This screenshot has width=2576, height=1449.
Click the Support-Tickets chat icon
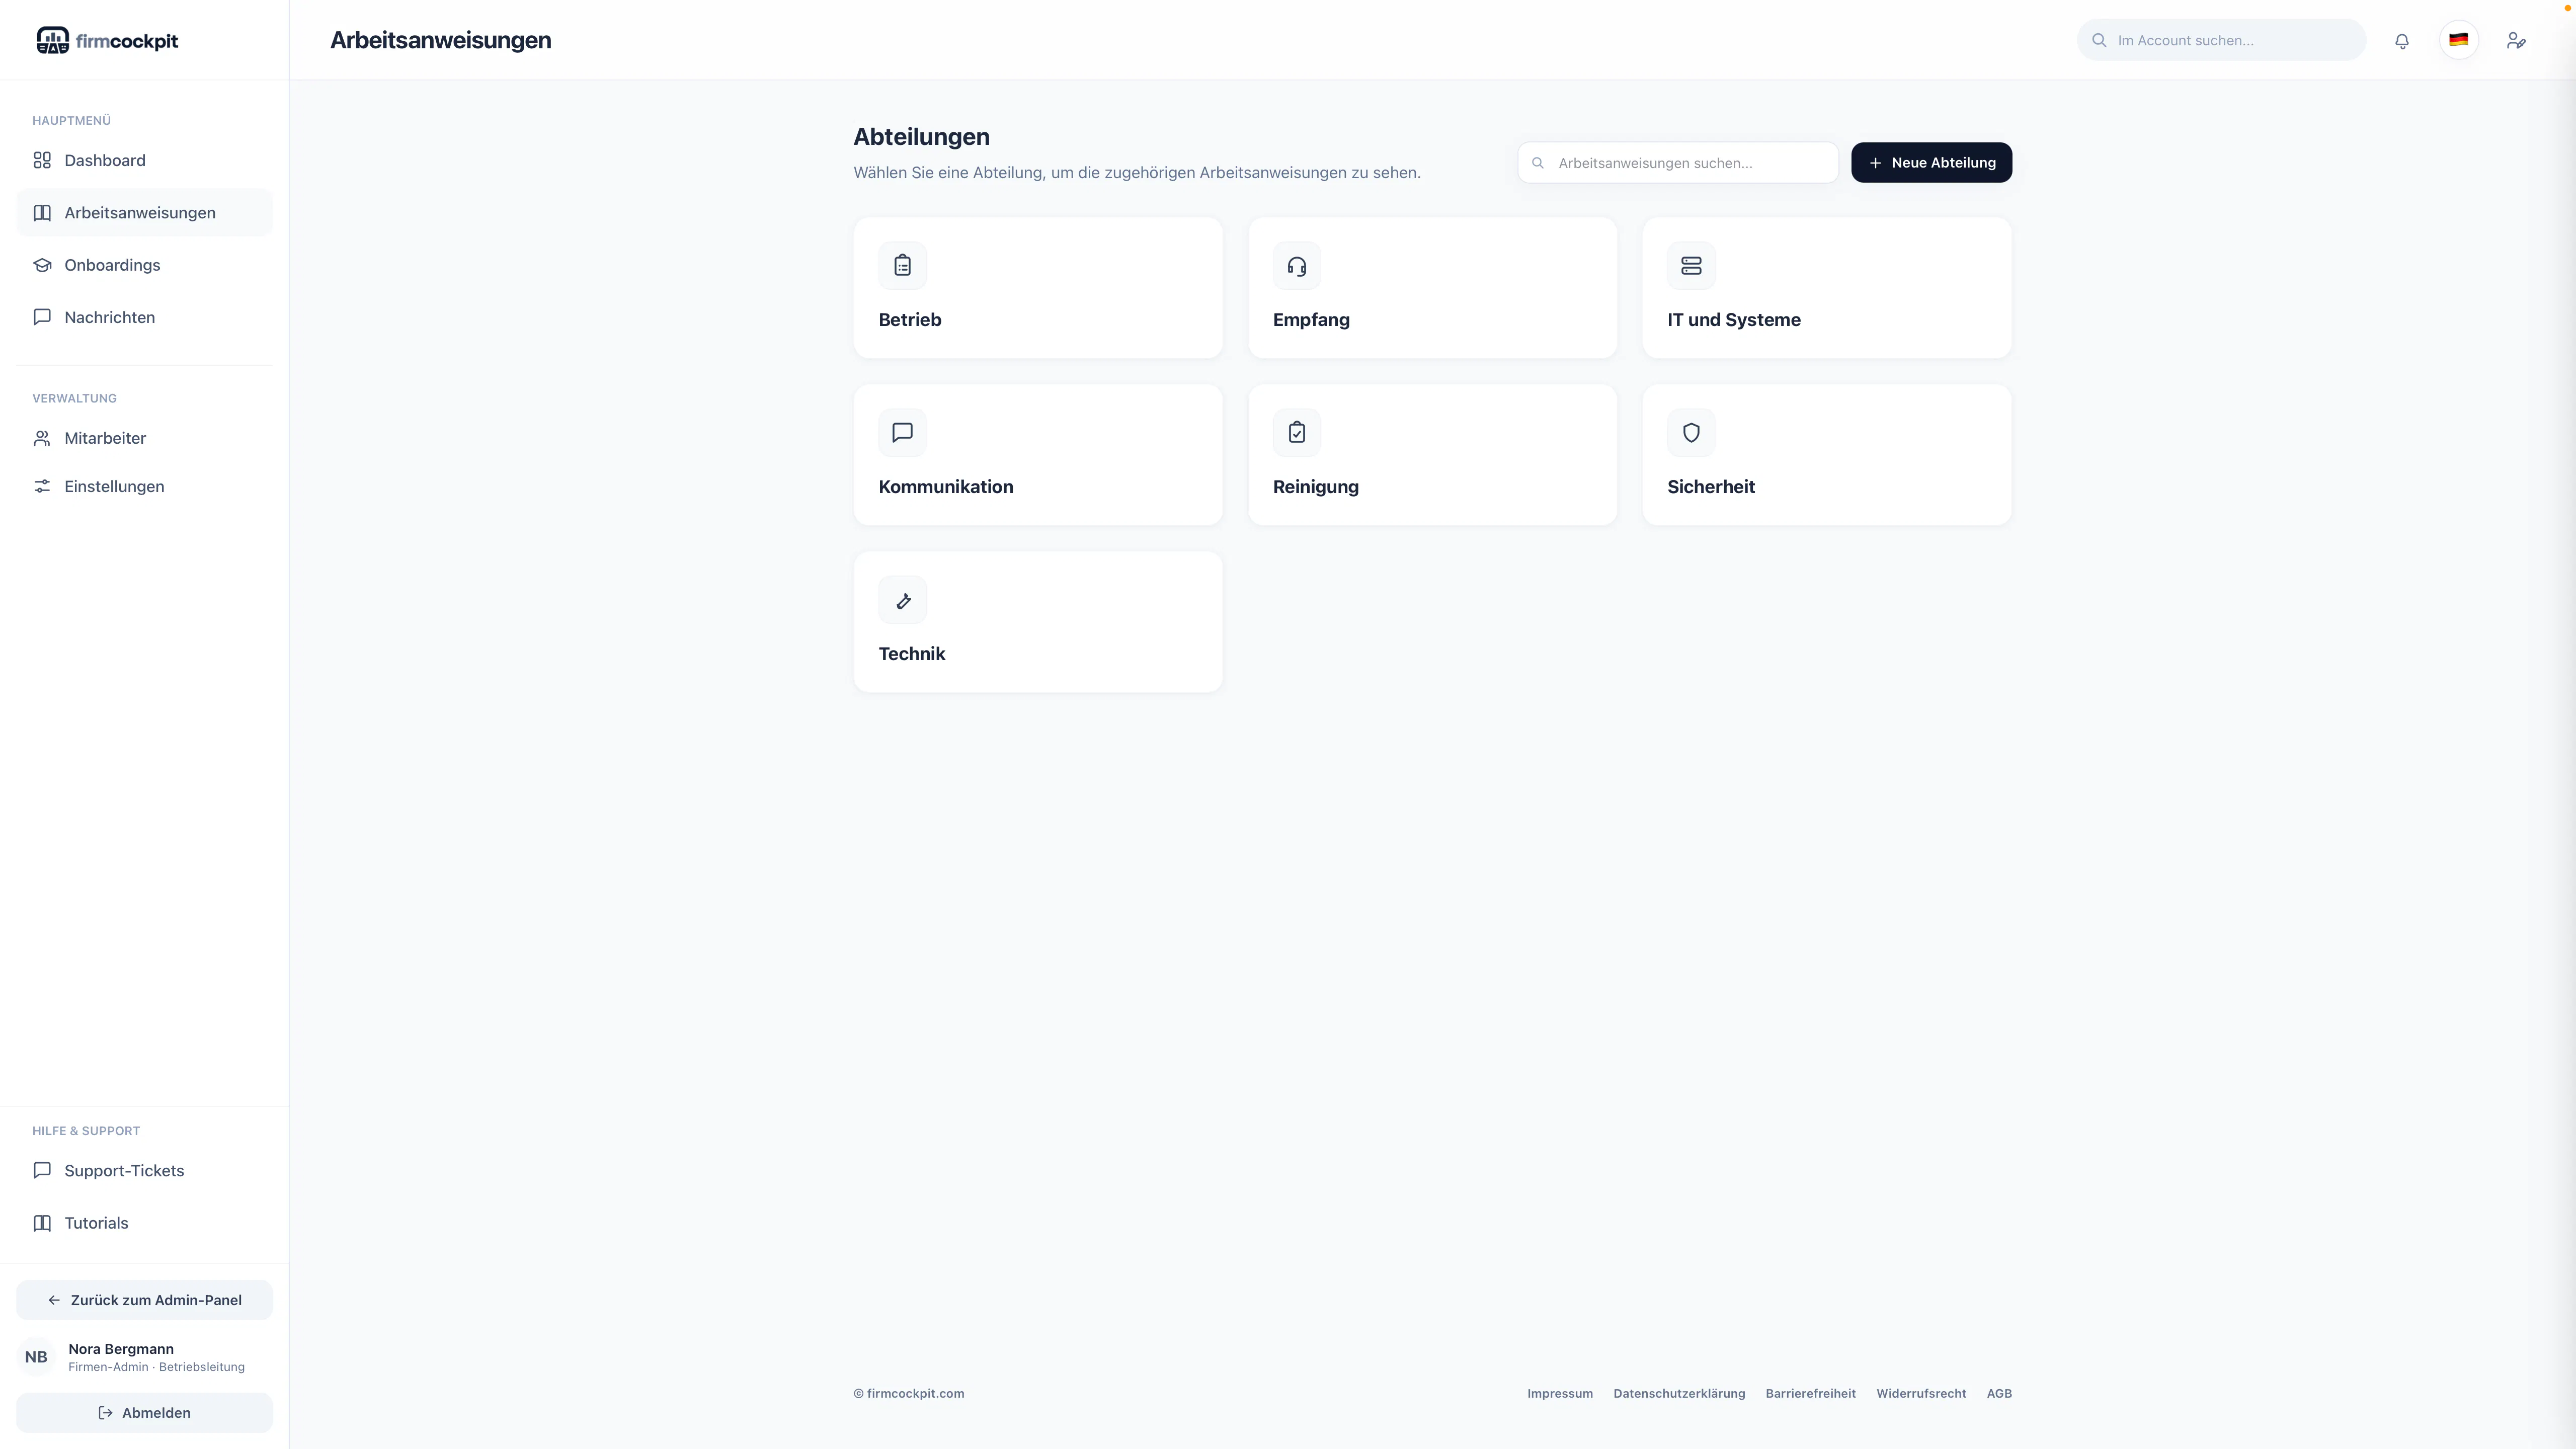coord(42,1170)
